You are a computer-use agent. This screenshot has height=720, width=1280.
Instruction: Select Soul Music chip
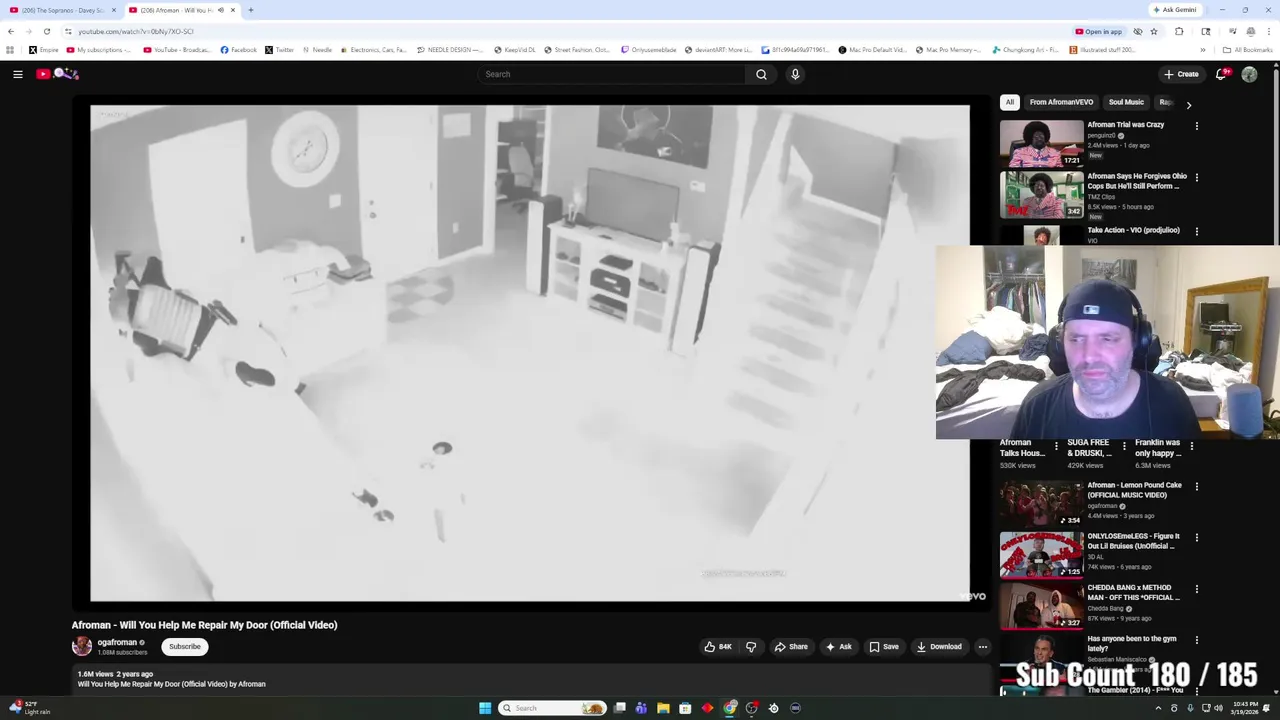coord(1126,102)
